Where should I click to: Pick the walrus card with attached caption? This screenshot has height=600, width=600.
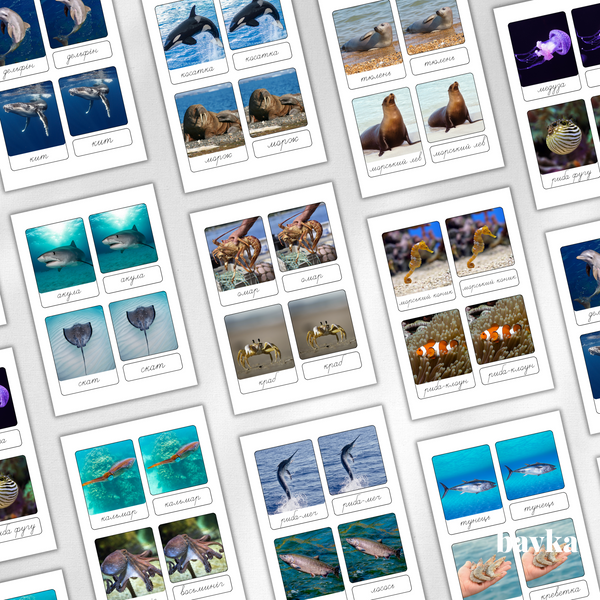(x=212, y=127)
